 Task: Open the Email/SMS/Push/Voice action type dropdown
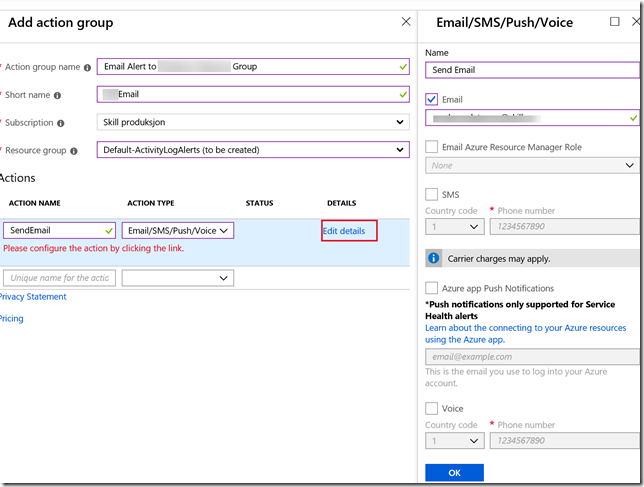click(x=178, y=230)
